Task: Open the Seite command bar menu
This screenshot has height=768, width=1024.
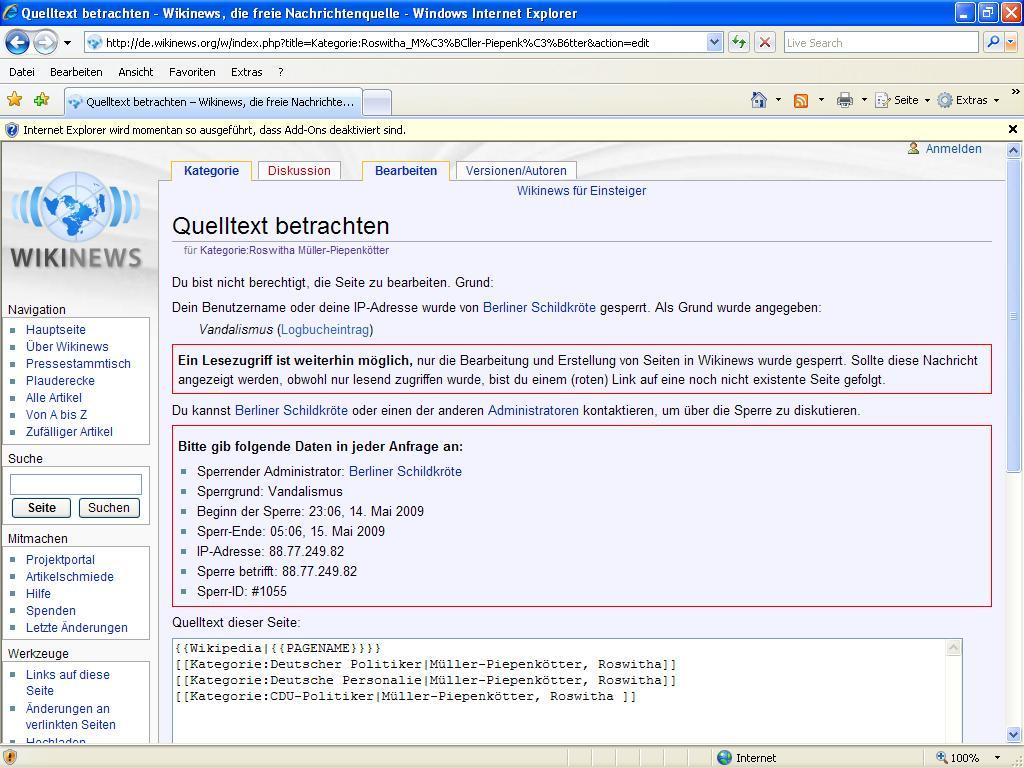Action: (x=903, y=100)
